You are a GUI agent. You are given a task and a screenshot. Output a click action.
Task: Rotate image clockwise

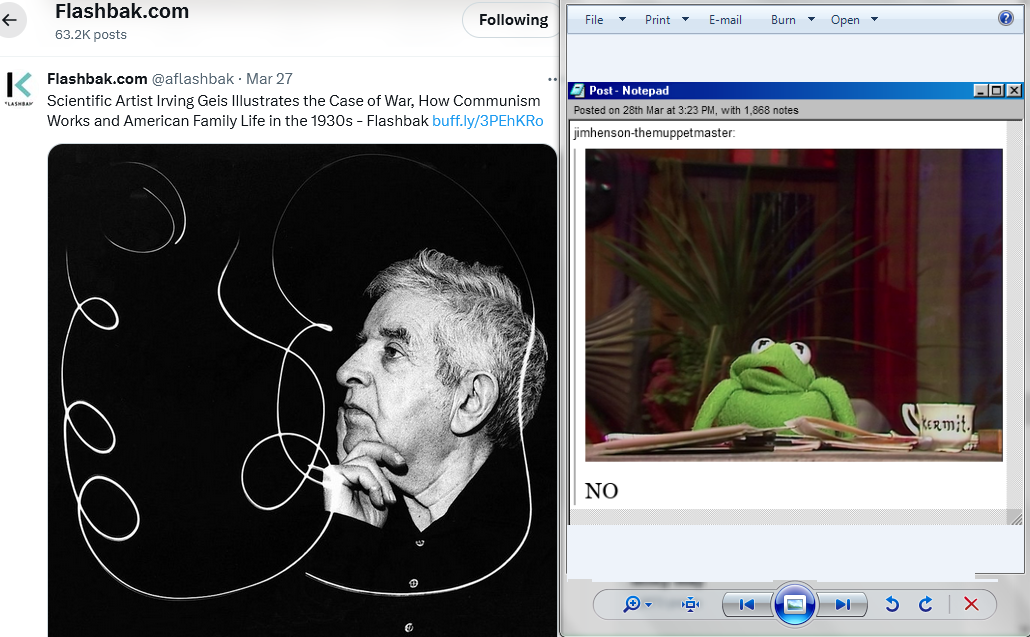[926, 604]
